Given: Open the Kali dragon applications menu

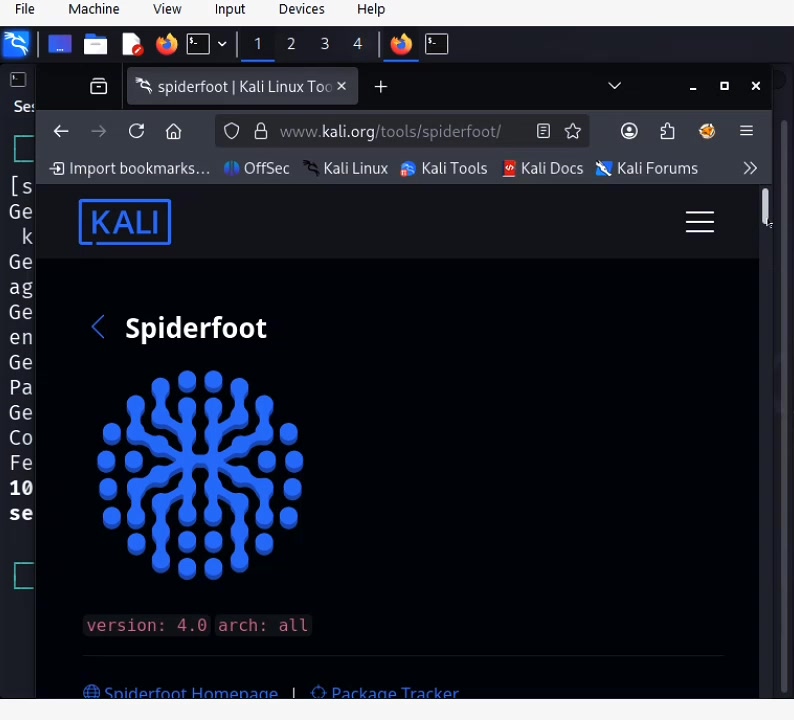Looking at the screenshot, I should (x=16, y=44).
